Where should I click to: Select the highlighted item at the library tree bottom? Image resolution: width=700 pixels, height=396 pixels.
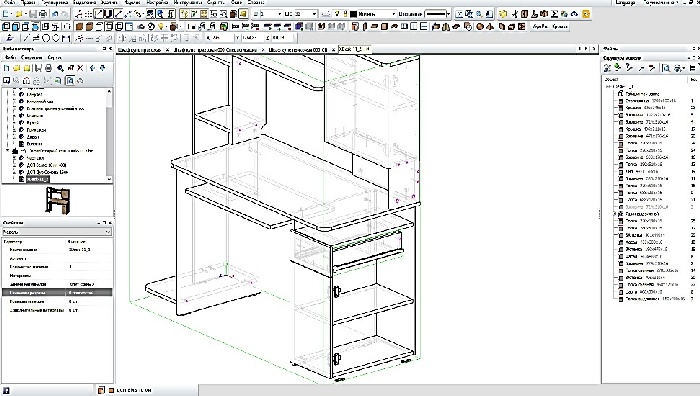point(38,179)
